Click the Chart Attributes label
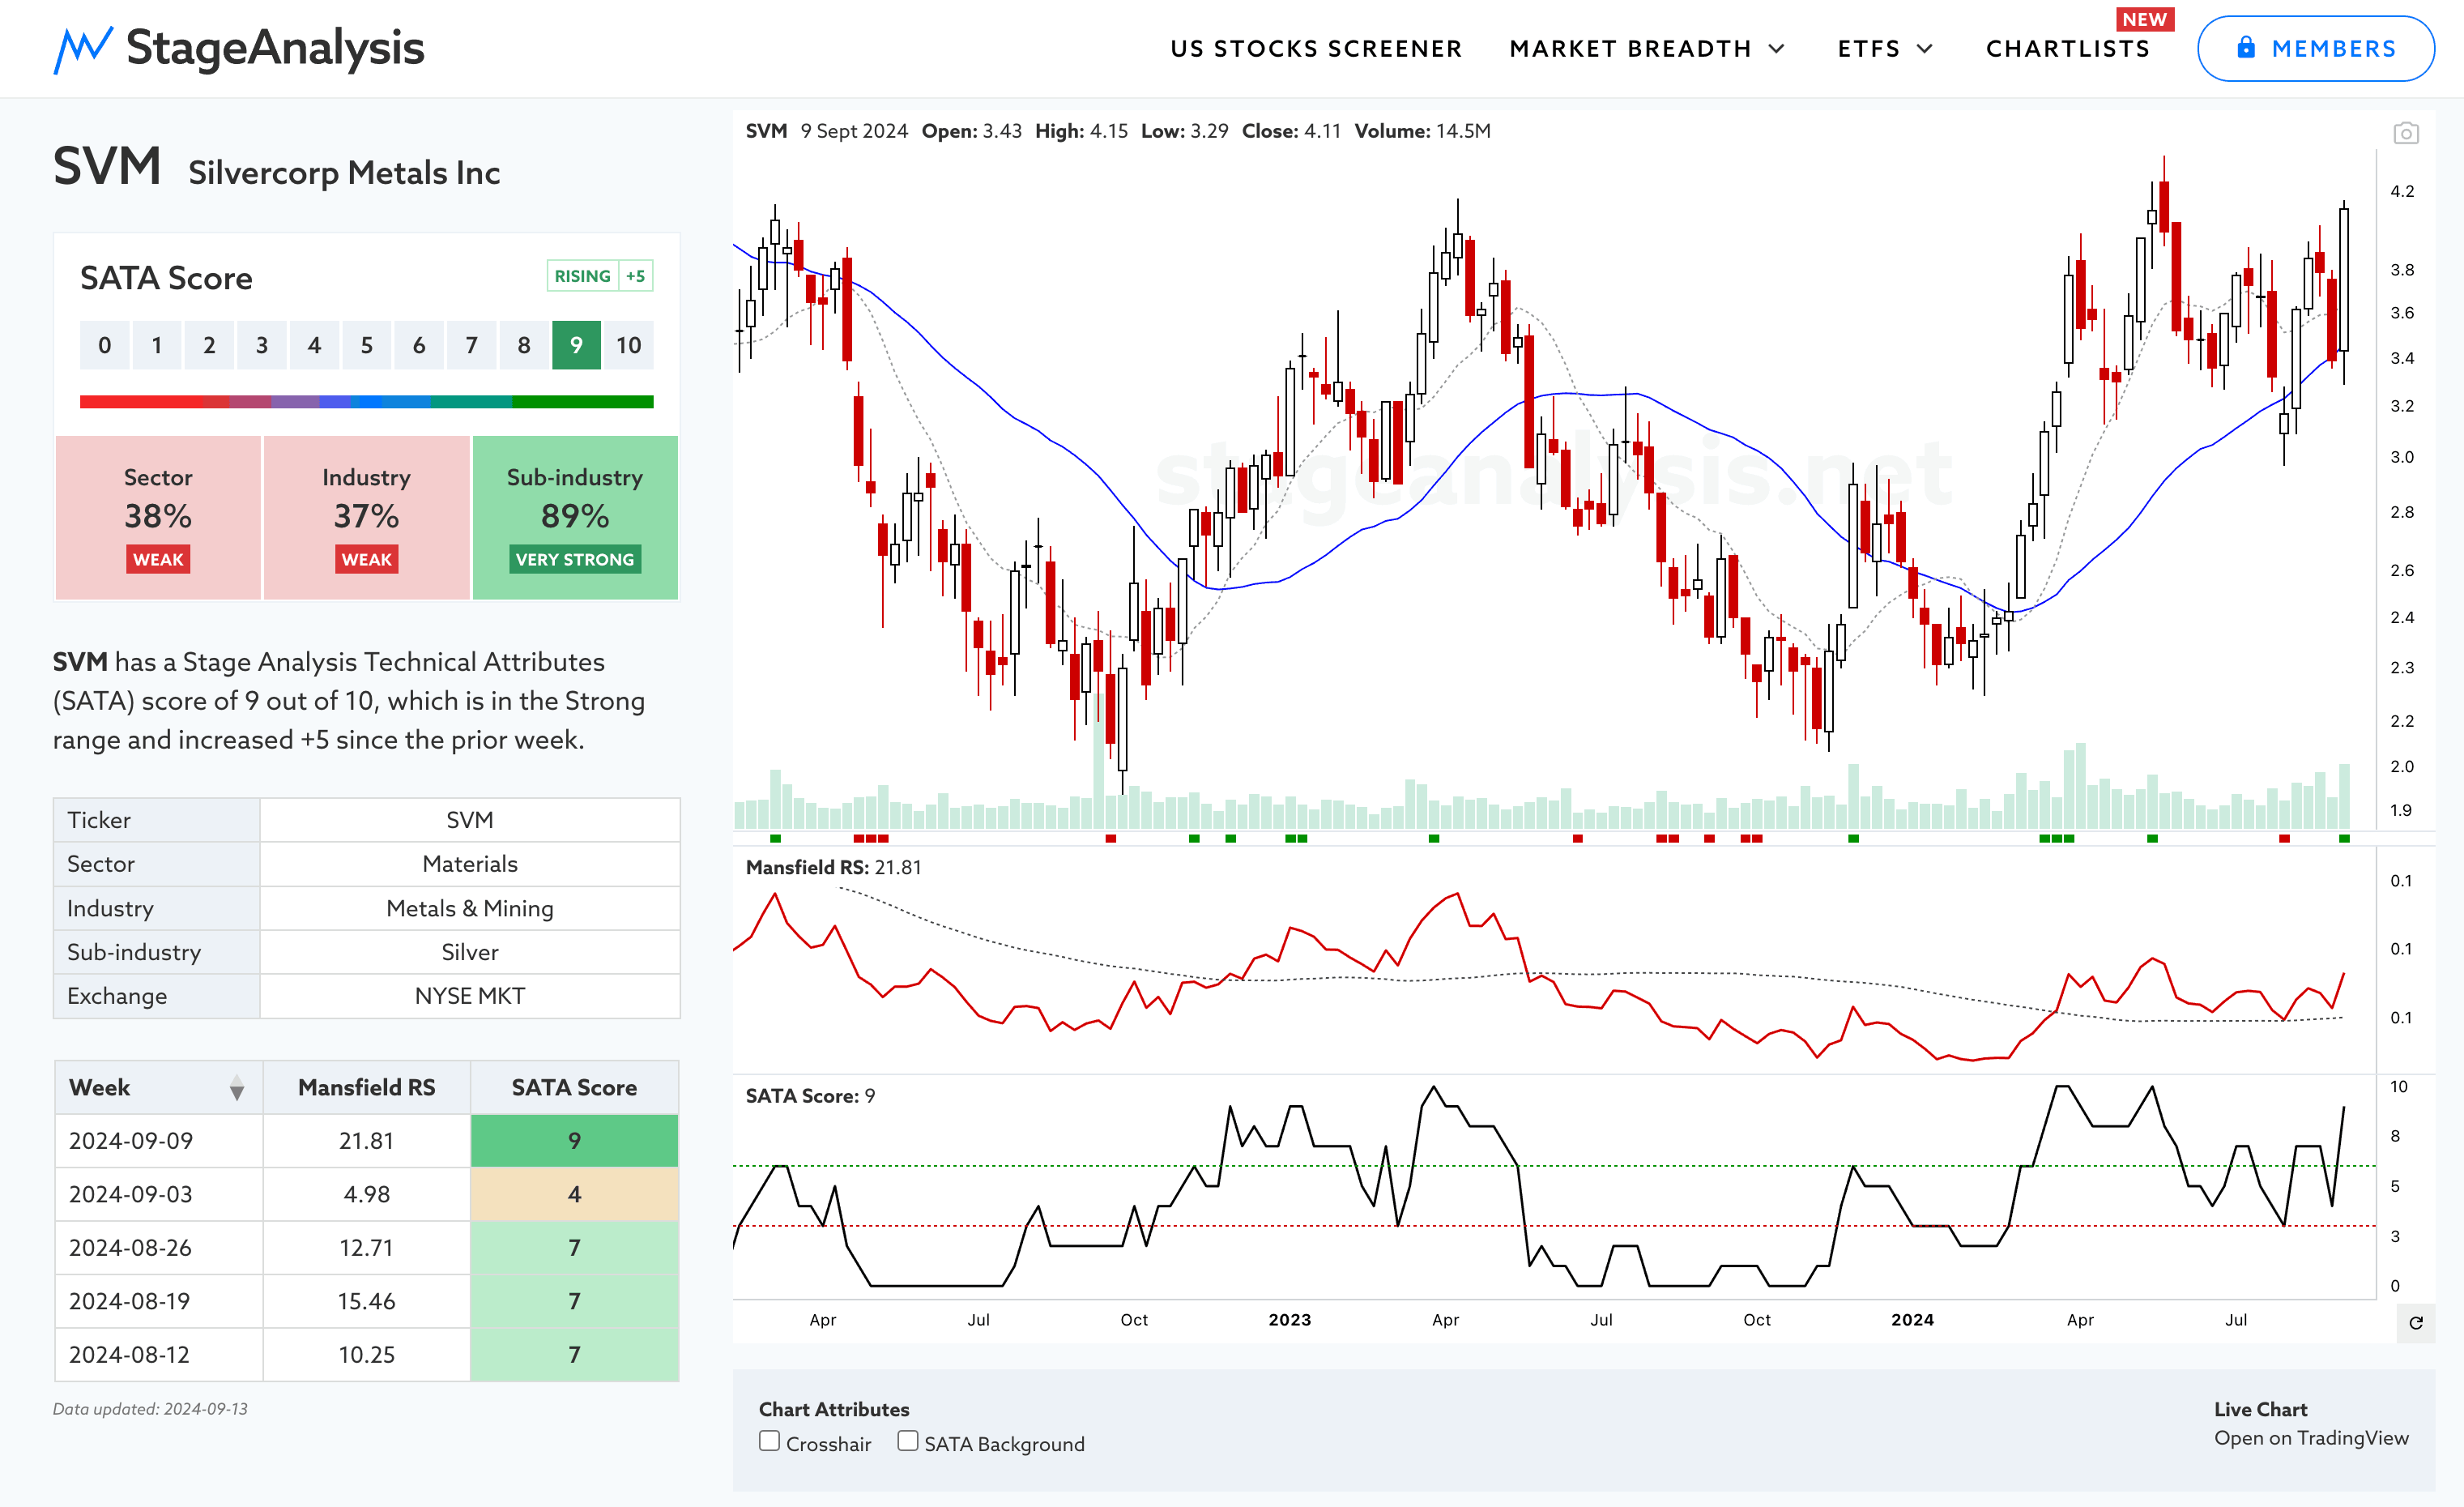 click(x=834, y=1409)
